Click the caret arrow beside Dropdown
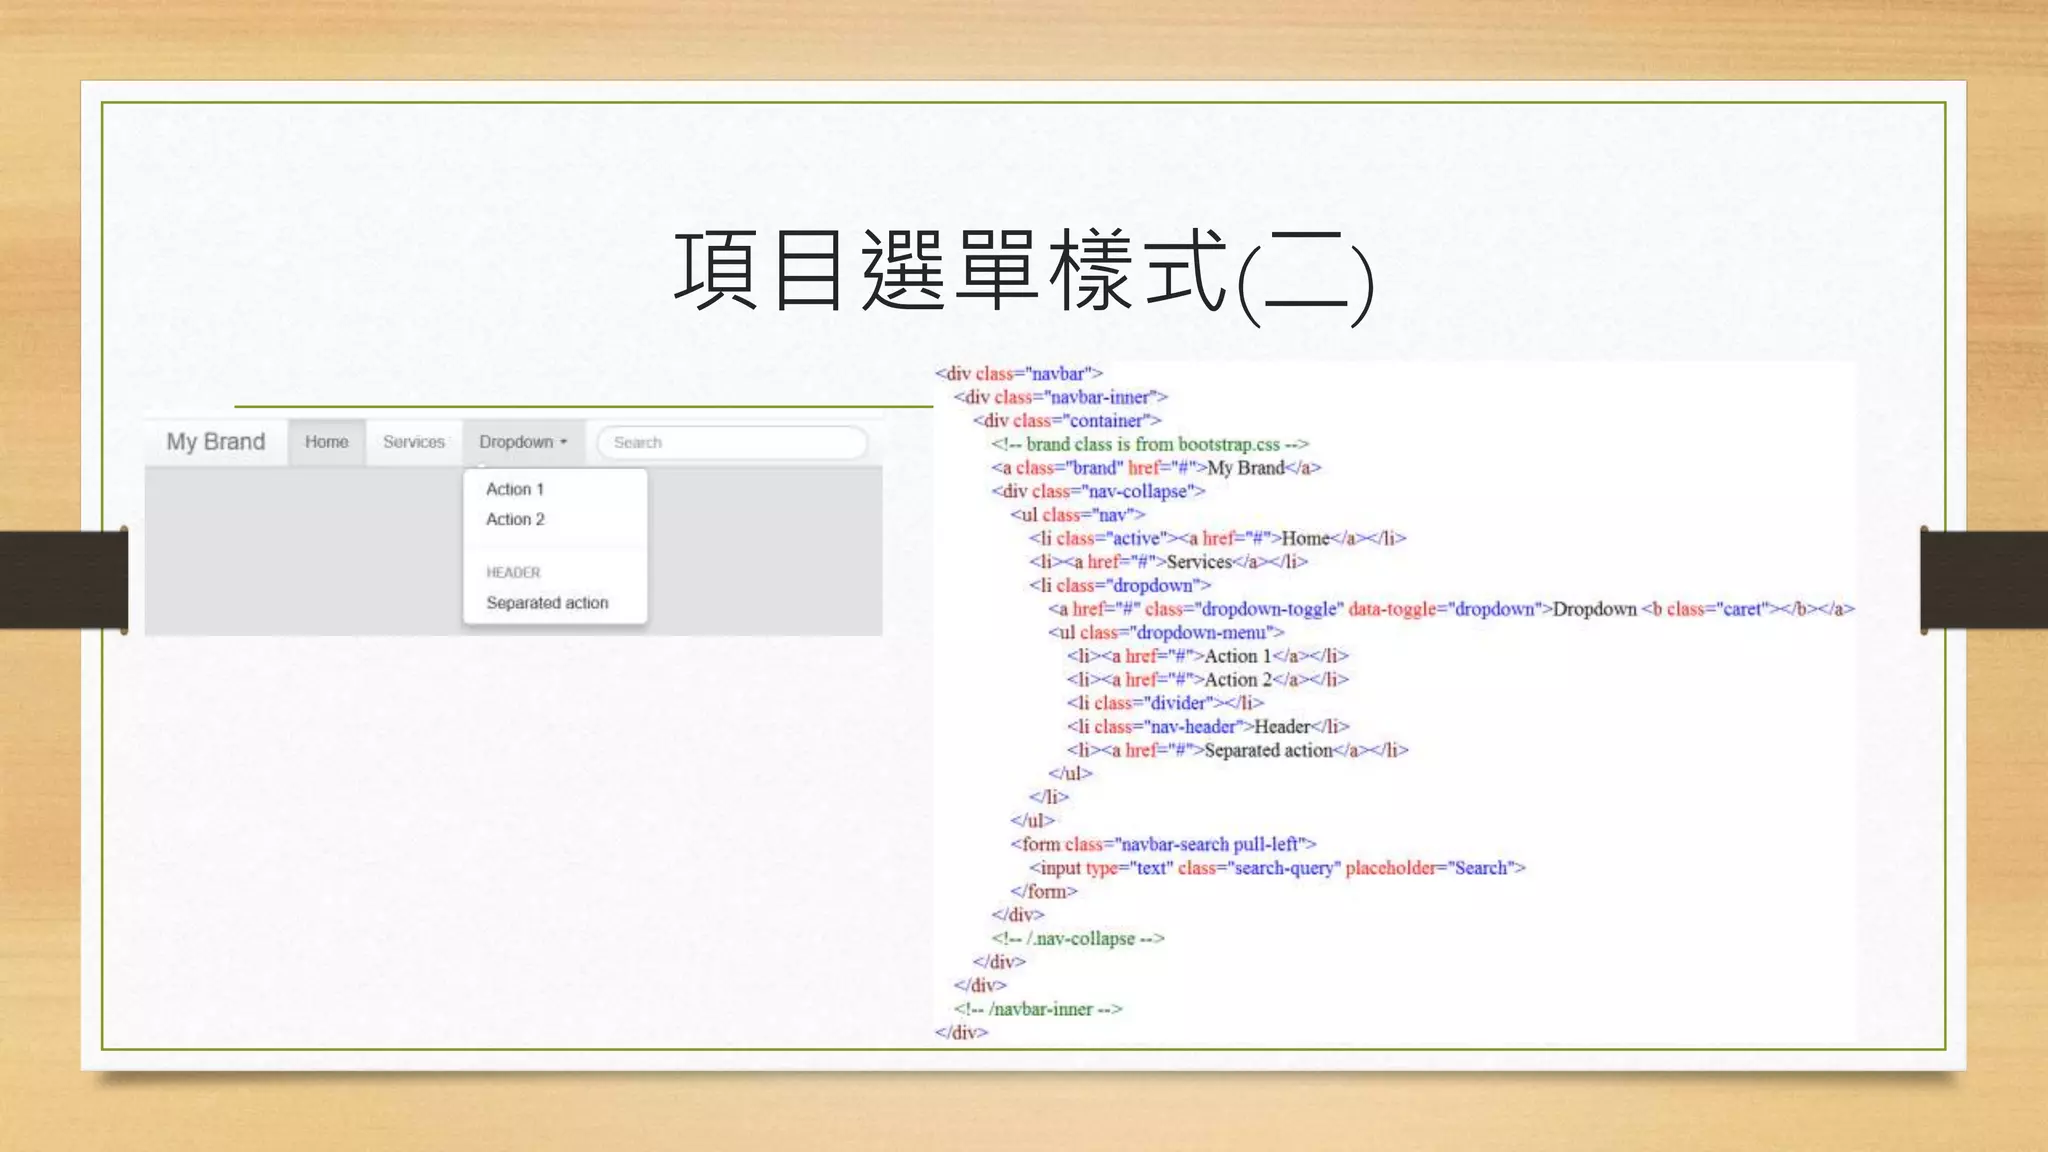The image size is (2048, 1152). click(x=564, y=442)
